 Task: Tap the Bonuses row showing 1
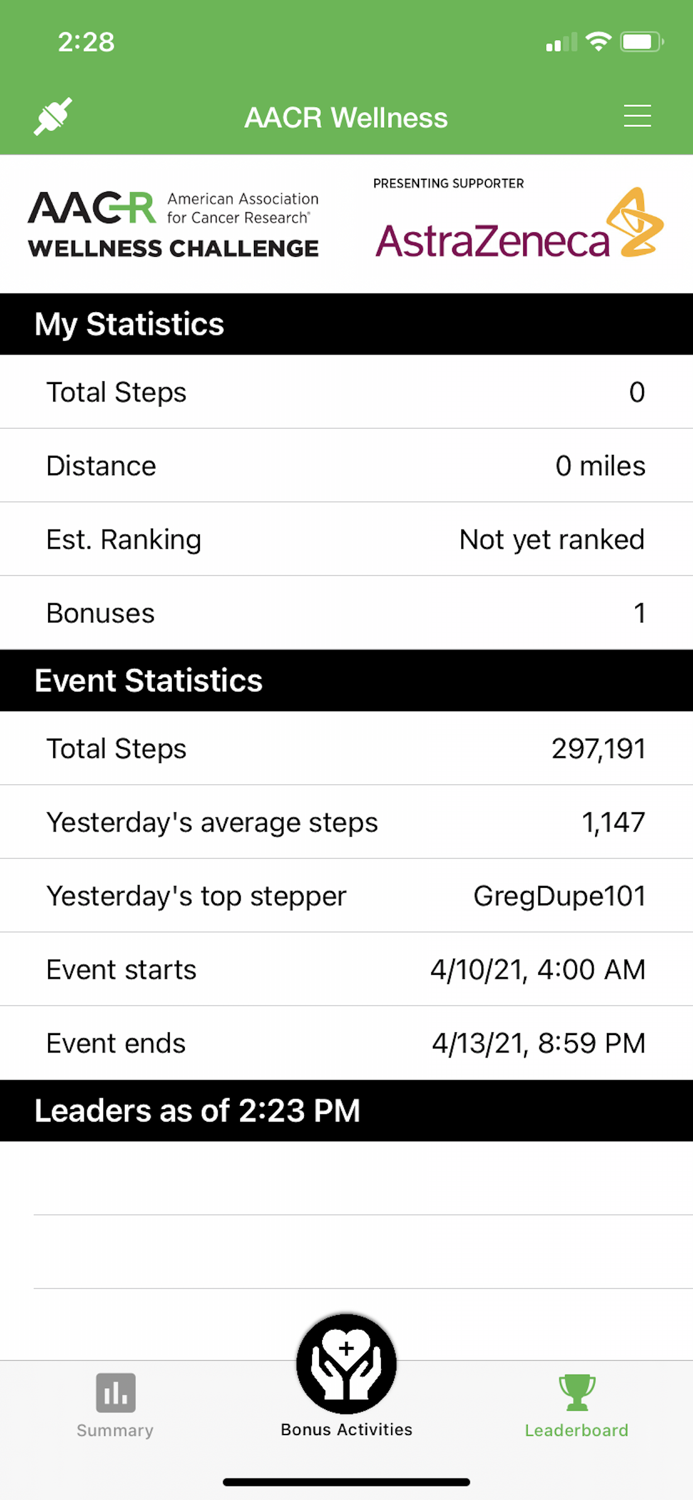pyautogui.click(x=346, y=613)
